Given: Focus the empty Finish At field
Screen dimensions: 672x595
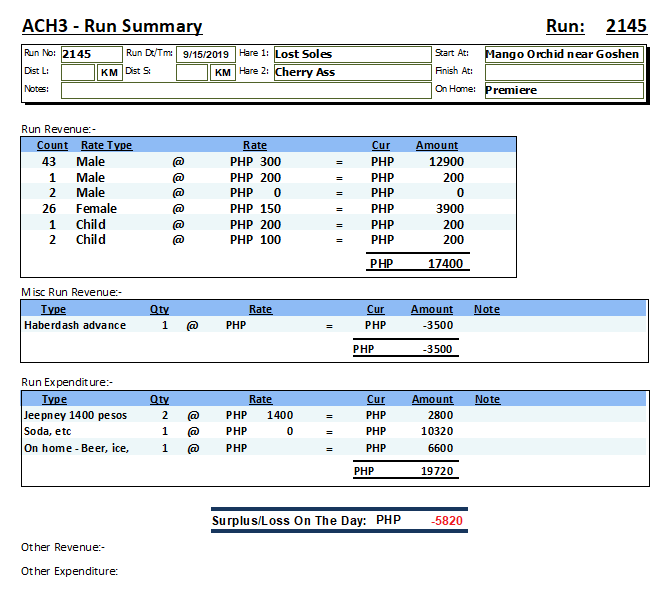Looking at the screenshot, I should pyautogui.click(x=563, y=72).
